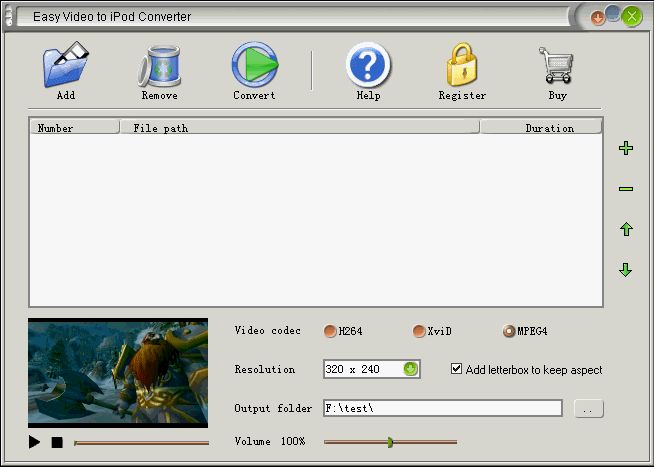Move item down with green down arrow

[626, 270]
